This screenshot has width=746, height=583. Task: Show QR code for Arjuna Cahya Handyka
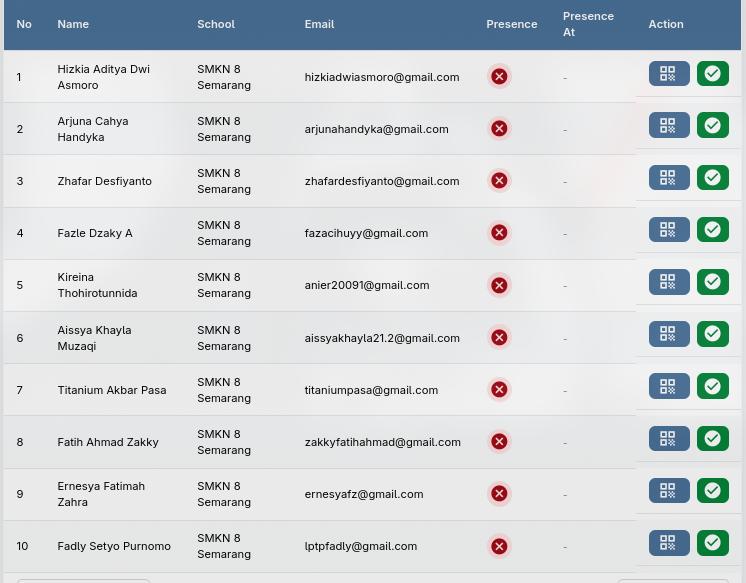(668, 126)
